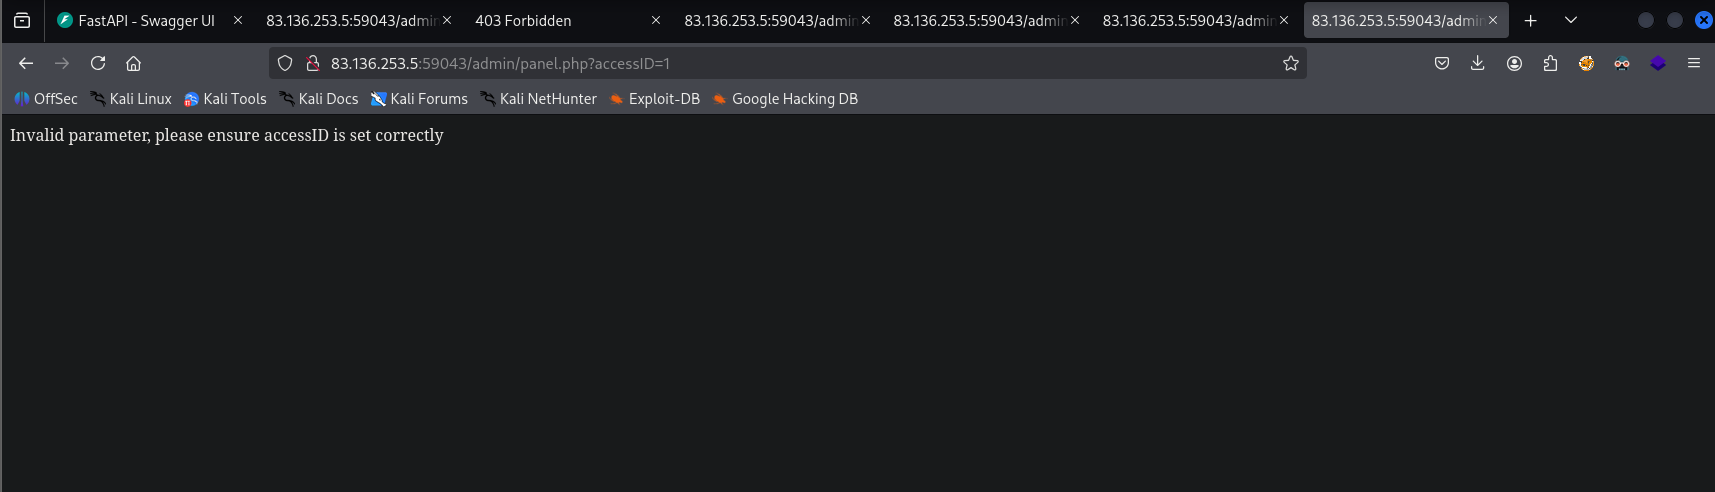Open the Extensions puzzle-piece menu
Screen dimensions: 1715x492
tap(1550, 63)
